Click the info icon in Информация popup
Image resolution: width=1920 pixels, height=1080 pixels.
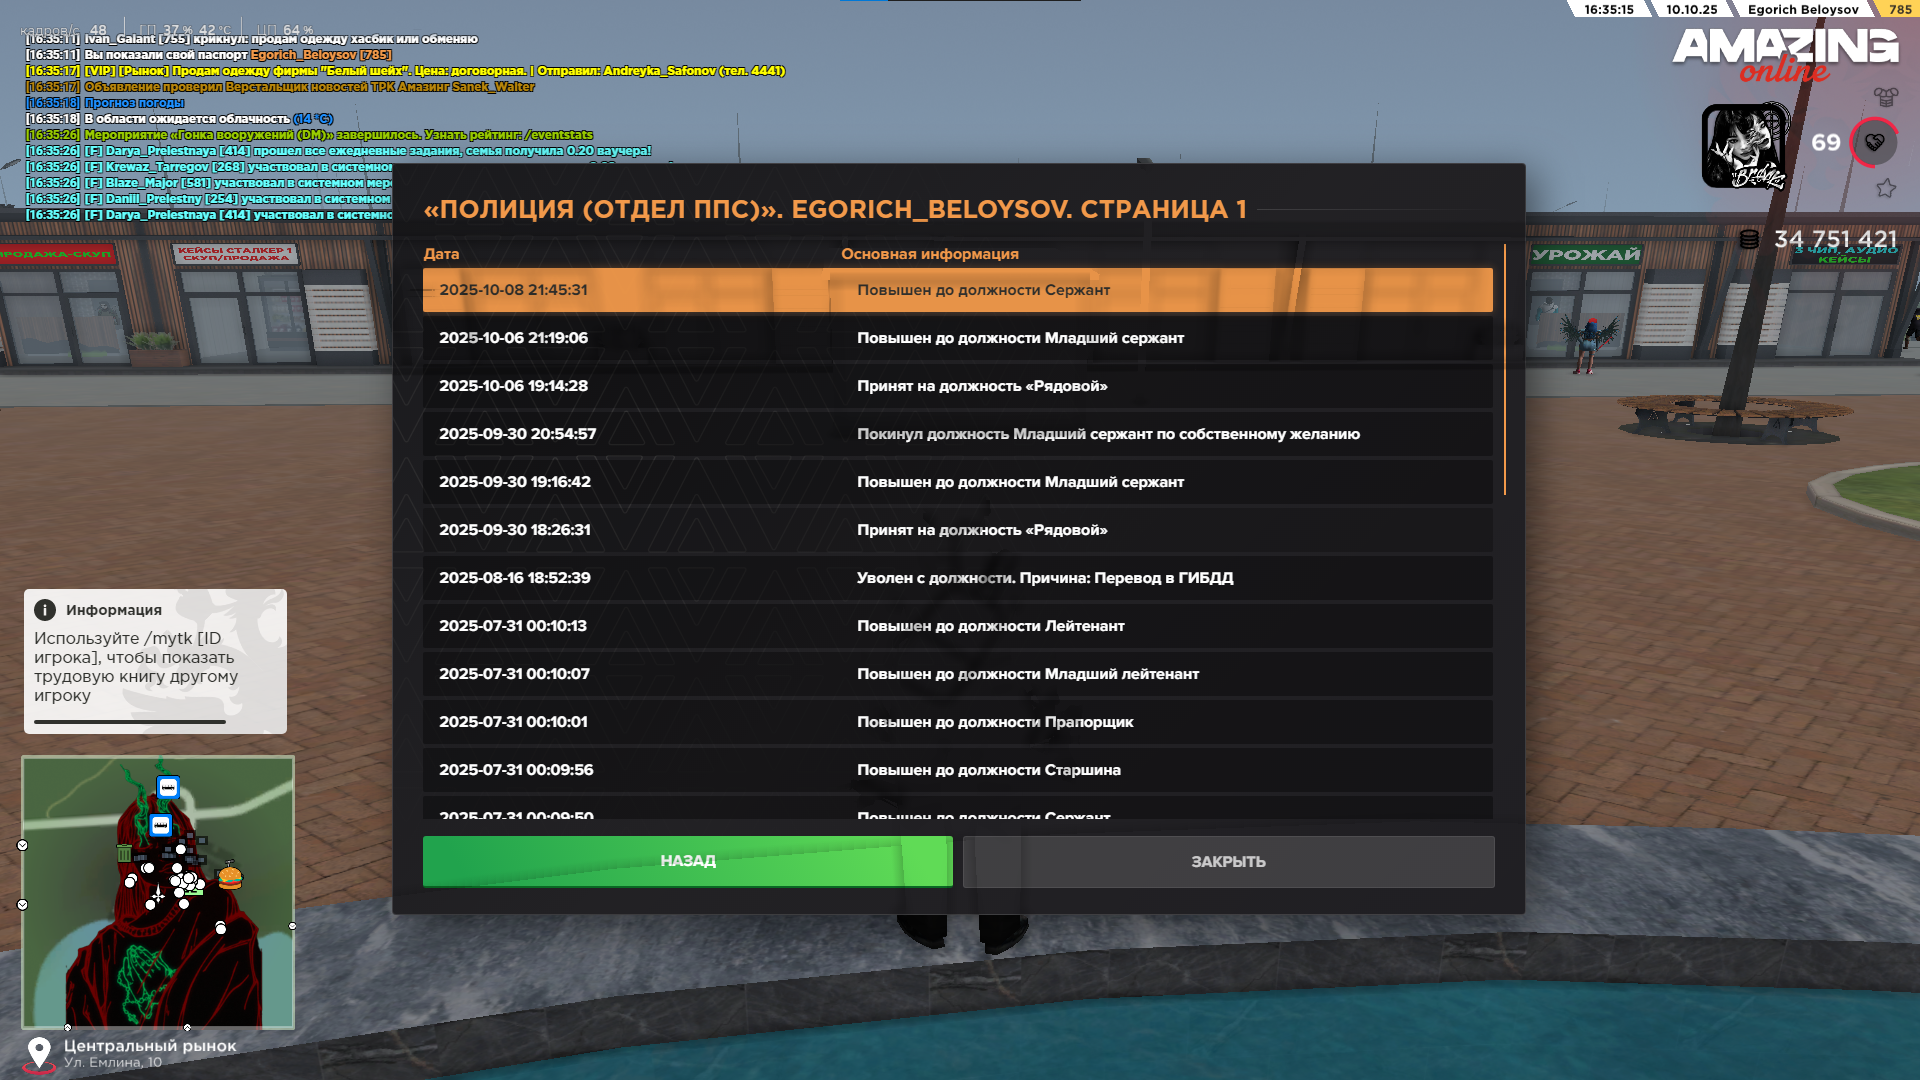[x=45, y=610]
